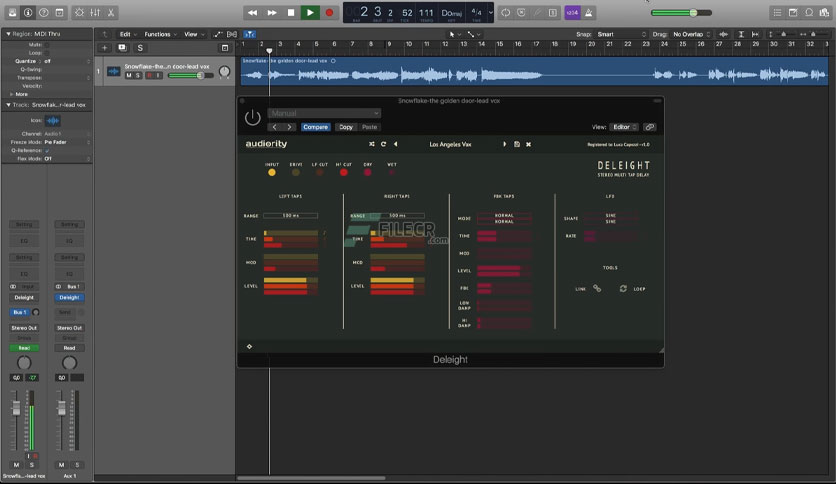The height and width of the screenshot is (484, 836).
Task: Collapse the Region: MIDI Thru disclosure triangle
Action: (x=8, y=34)
